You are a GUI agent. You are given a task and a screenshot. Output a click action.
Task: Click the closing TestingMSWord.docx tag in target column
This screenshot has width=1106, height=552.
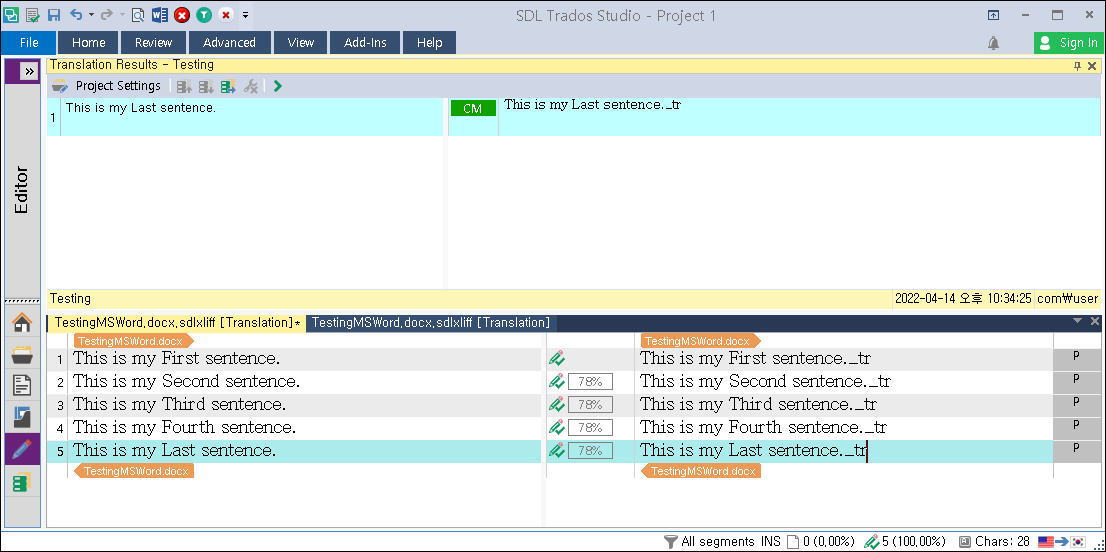(x=701, y=471)
